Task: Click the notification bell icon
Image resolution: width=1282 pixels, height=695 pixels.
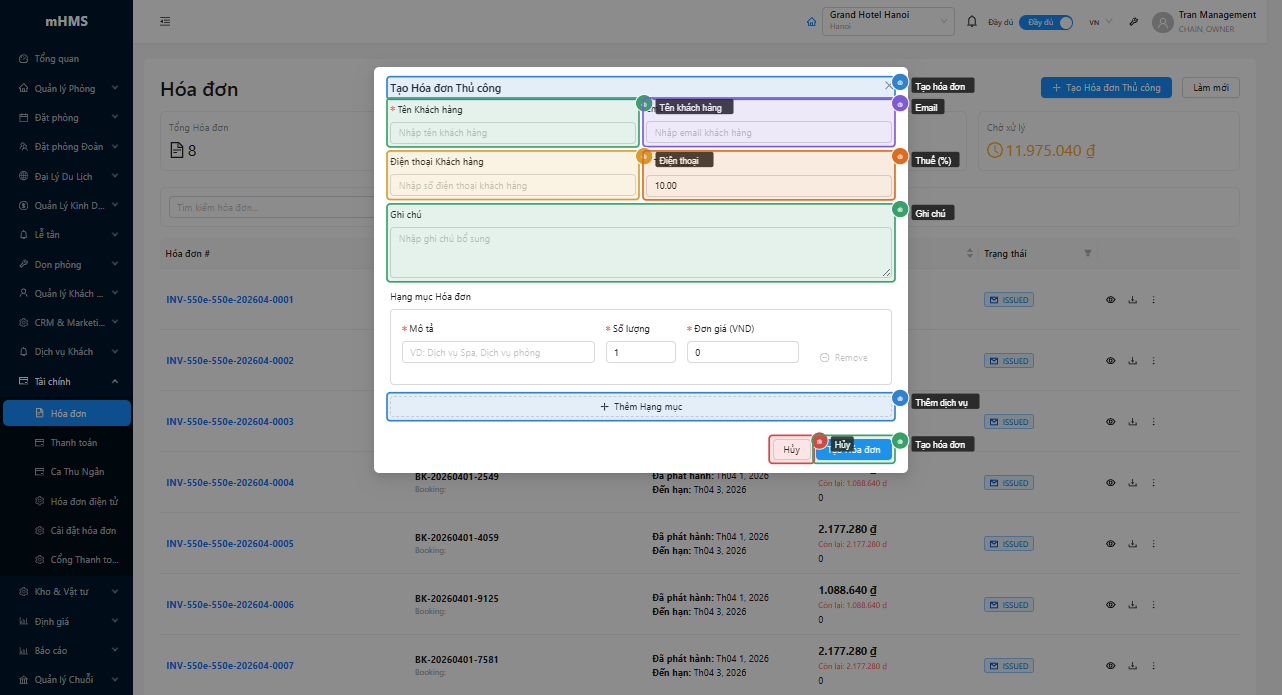Action: [x=972, y=22]
